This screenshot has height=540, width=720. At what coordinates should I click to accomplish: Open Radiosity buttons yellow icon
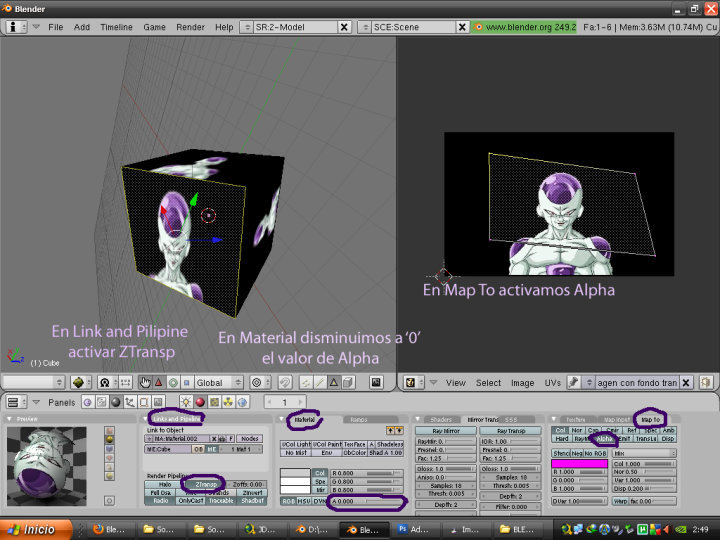click(229, 403)
